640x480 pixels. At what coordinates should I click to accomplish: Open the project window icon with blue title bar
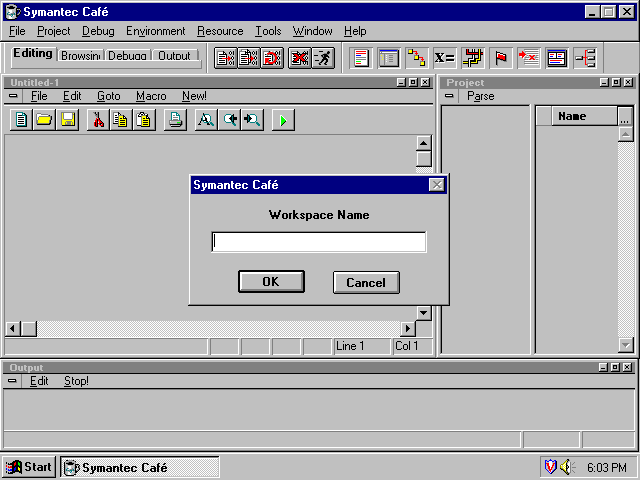pyautogui.click(x=389, y=58)
